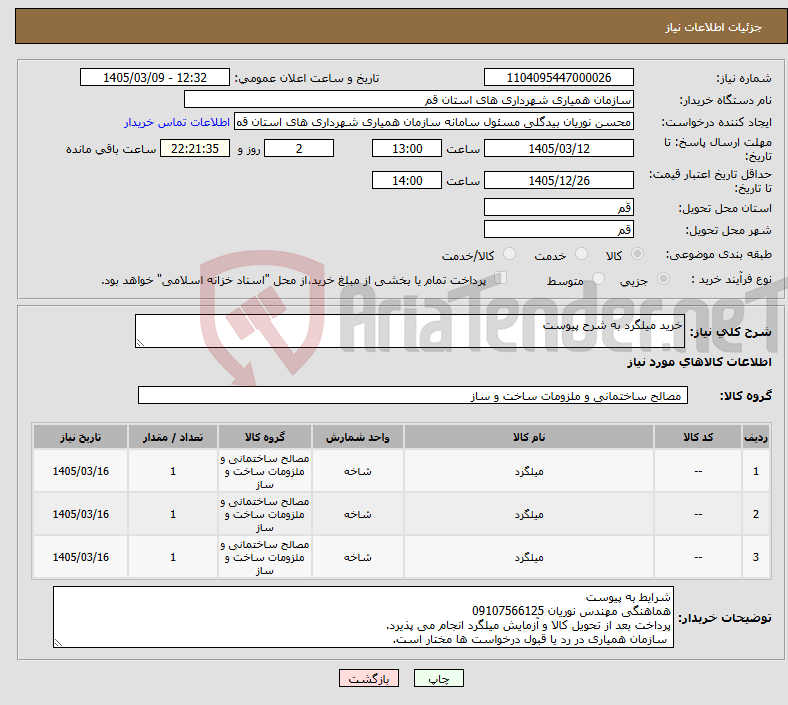Select the کالا radio button
Viewport: 788px width, 705px height.
[637, 254]
